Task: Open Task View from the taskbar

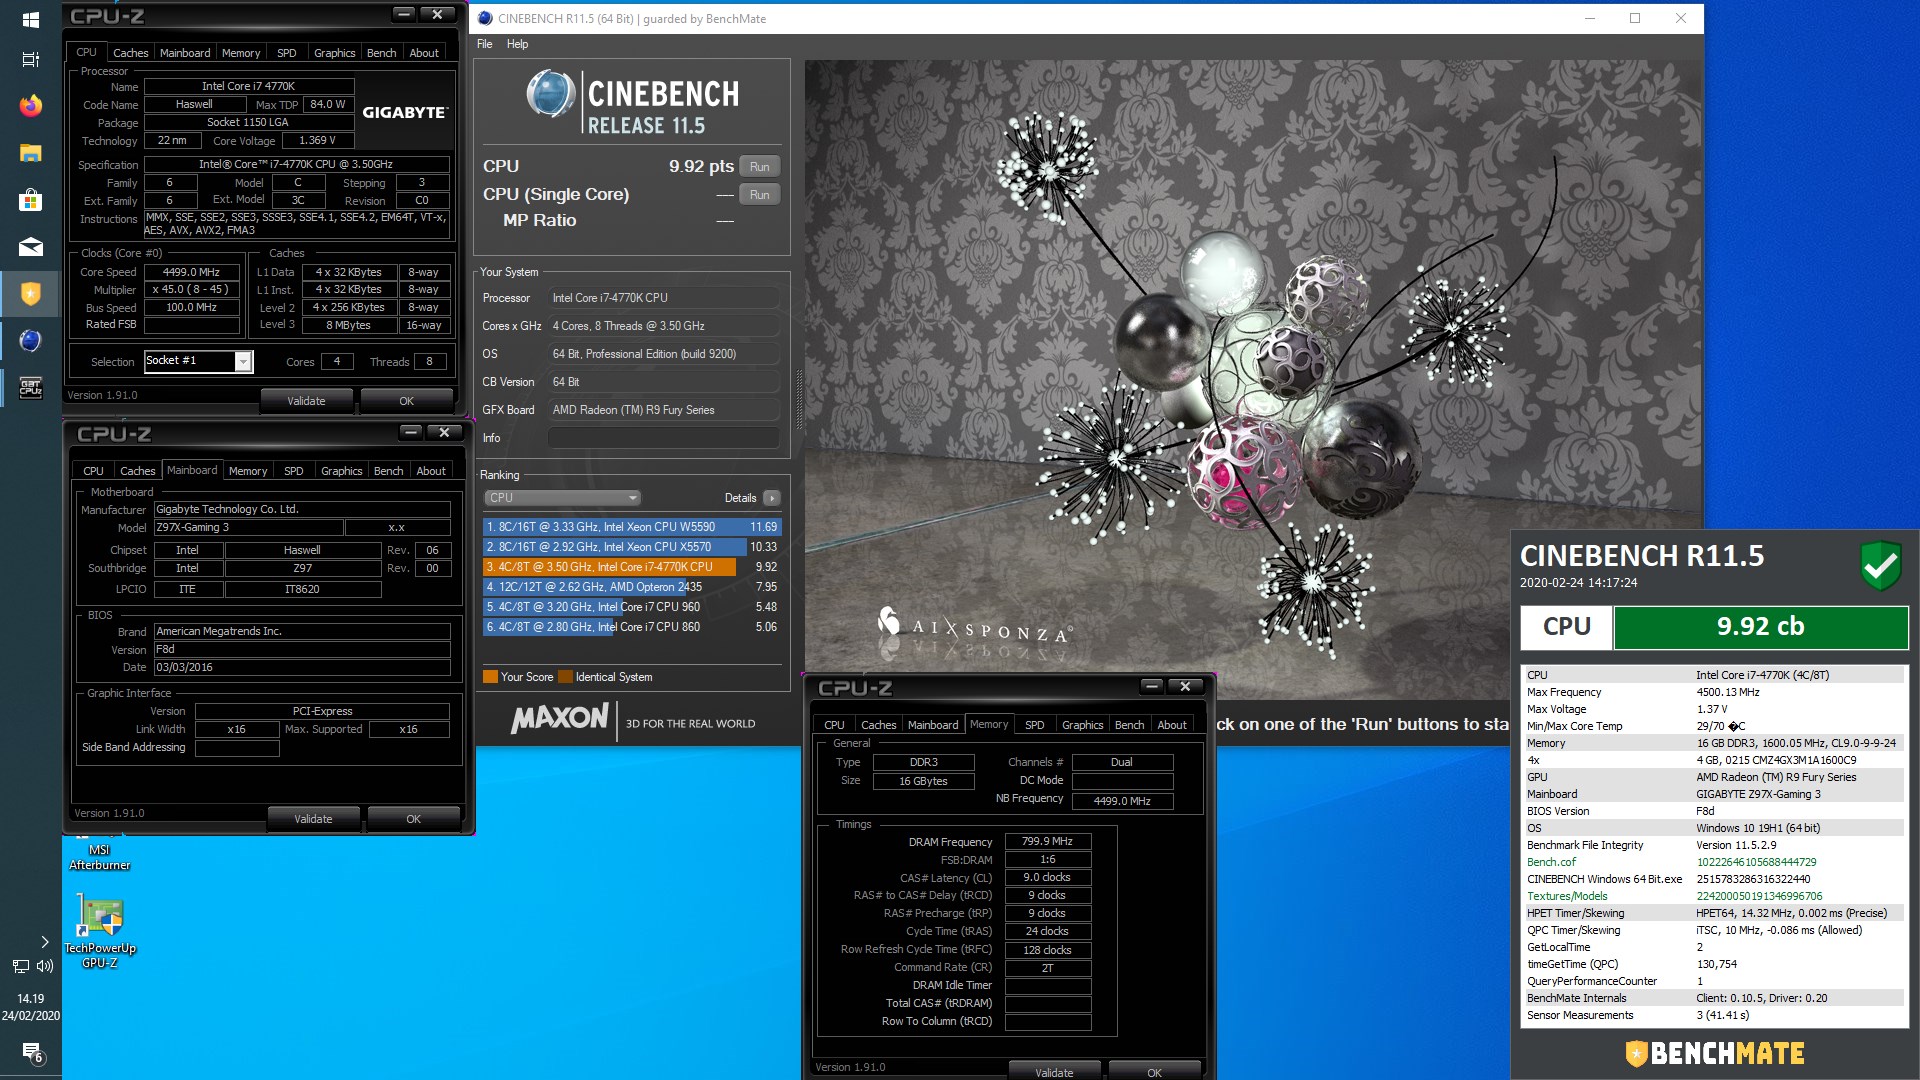Action: coord(30,59)
